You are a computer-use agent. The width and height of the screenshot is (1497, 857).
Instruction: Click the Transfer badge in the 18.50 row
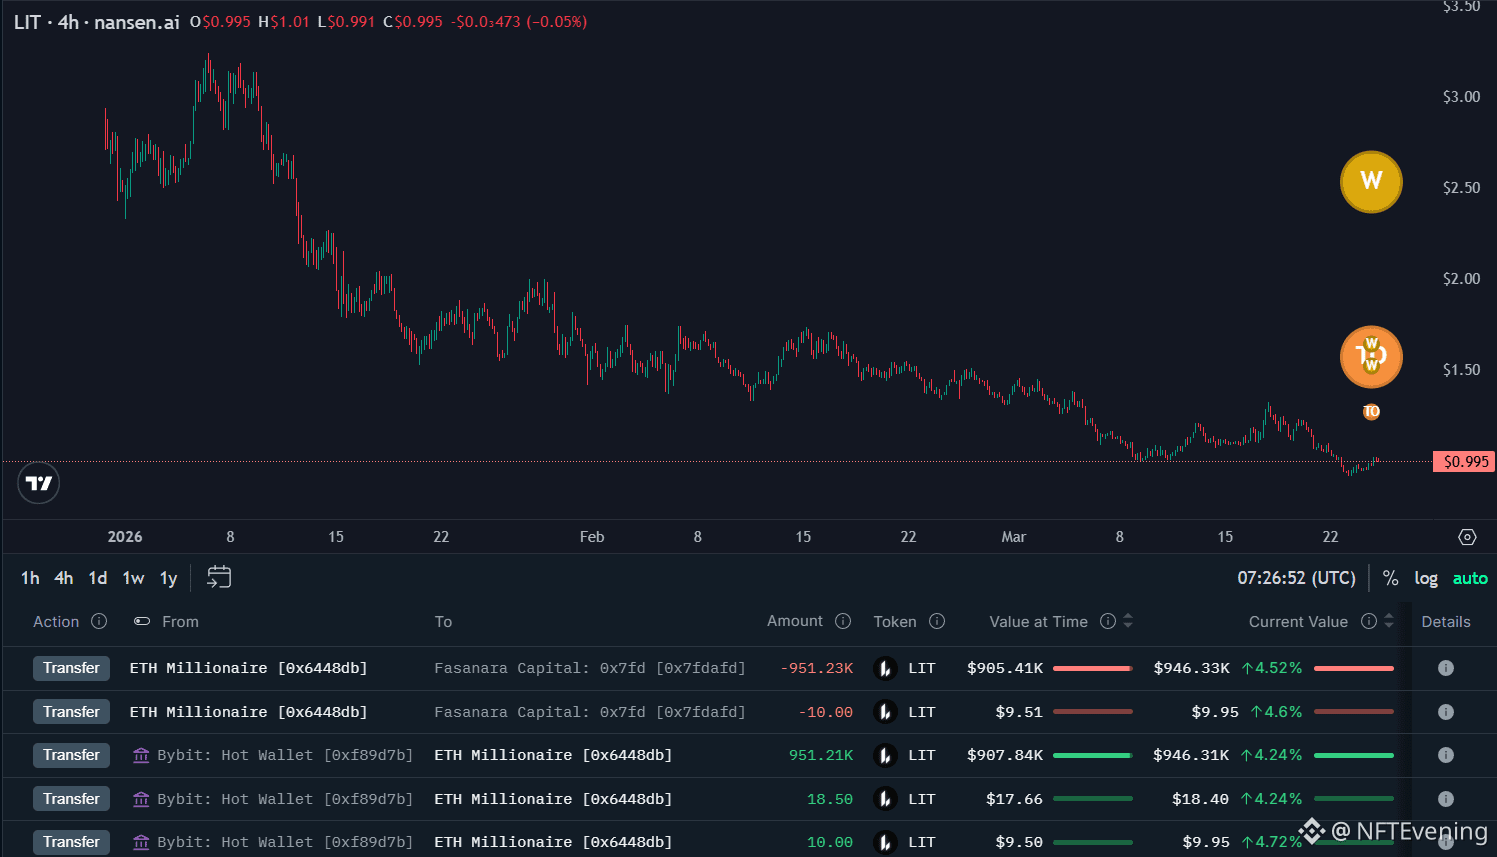coord(71,799)
